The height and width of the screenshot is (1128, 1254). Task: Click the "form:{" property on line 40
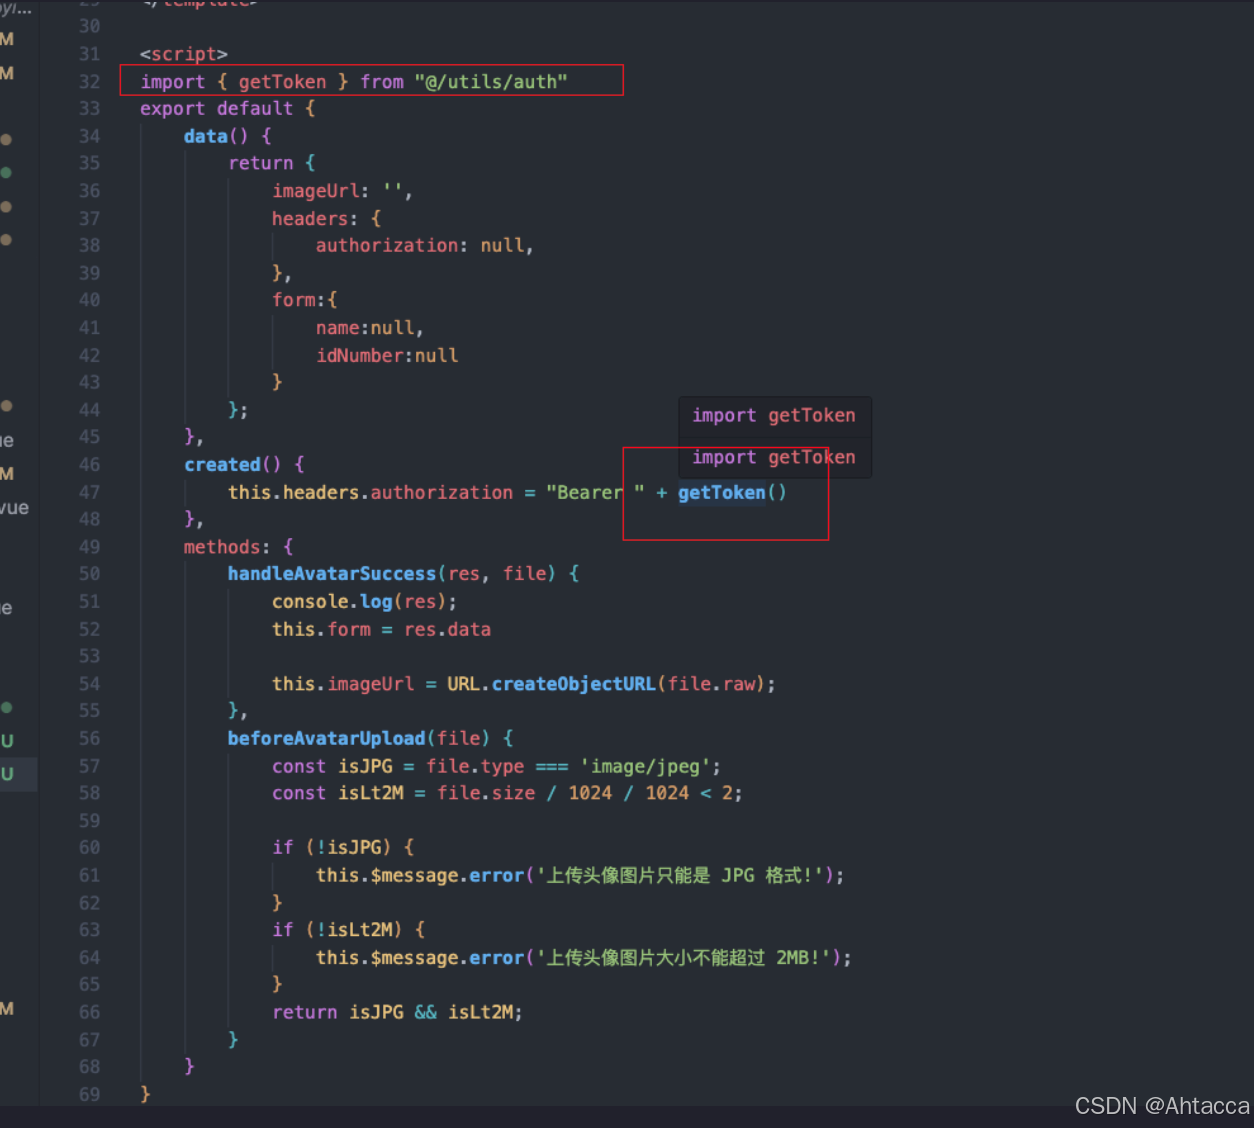pyautogui.click(x=305, y=300)
